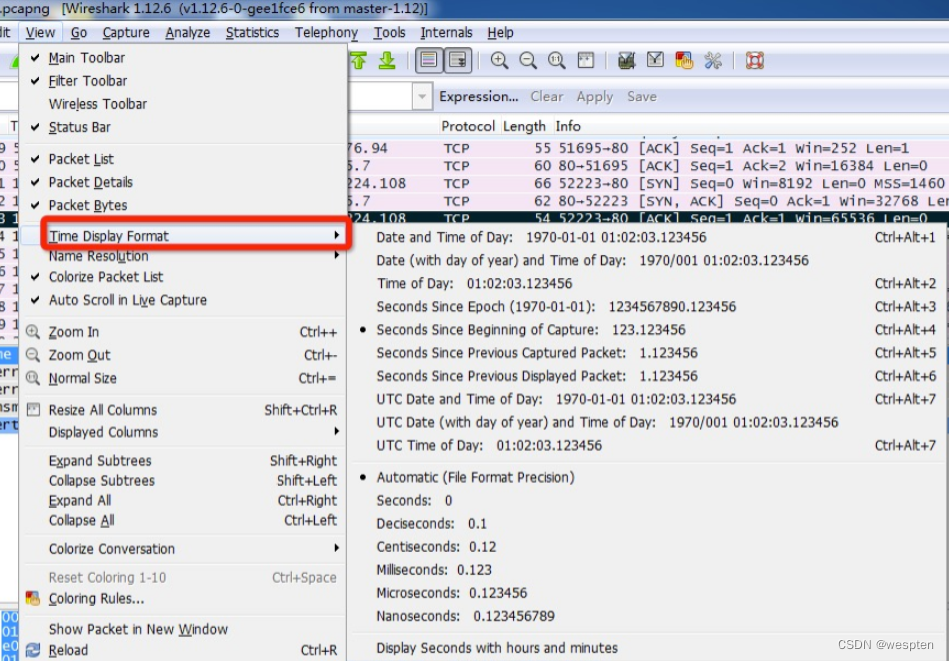Open the View menu
This screenshot has height=661, width=949.
click(x=40, y=33)
